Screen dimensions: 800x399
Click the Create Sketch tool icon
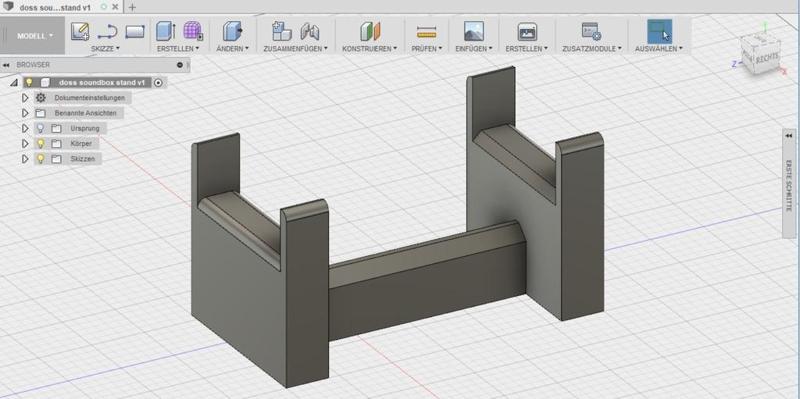coord(80,32)
